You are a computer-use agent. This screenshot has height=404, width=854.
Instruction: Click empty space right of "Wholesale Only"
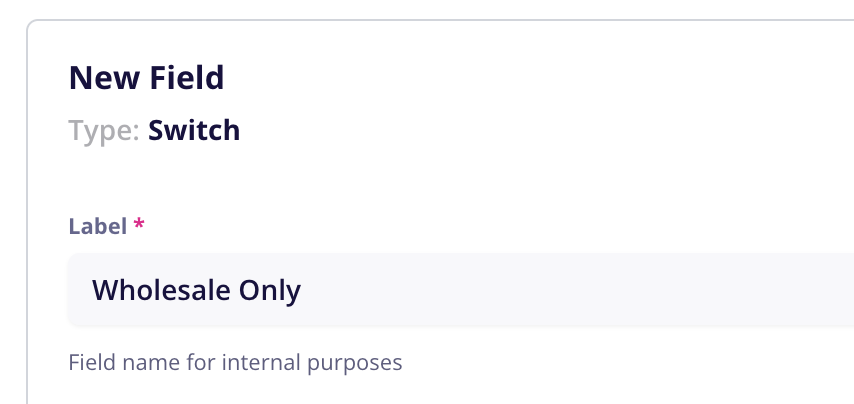[580, 290]
